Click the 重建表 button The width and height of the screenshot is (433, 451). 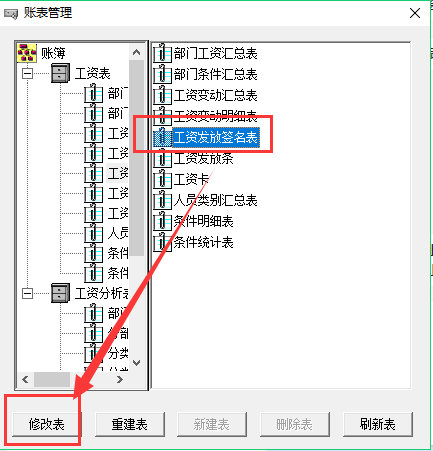pos(130,424)
